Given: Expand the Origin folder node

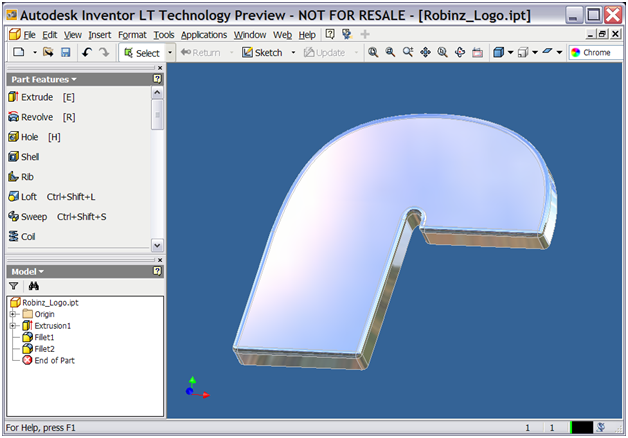Looking at the screenshot, I should pos(12,314).
